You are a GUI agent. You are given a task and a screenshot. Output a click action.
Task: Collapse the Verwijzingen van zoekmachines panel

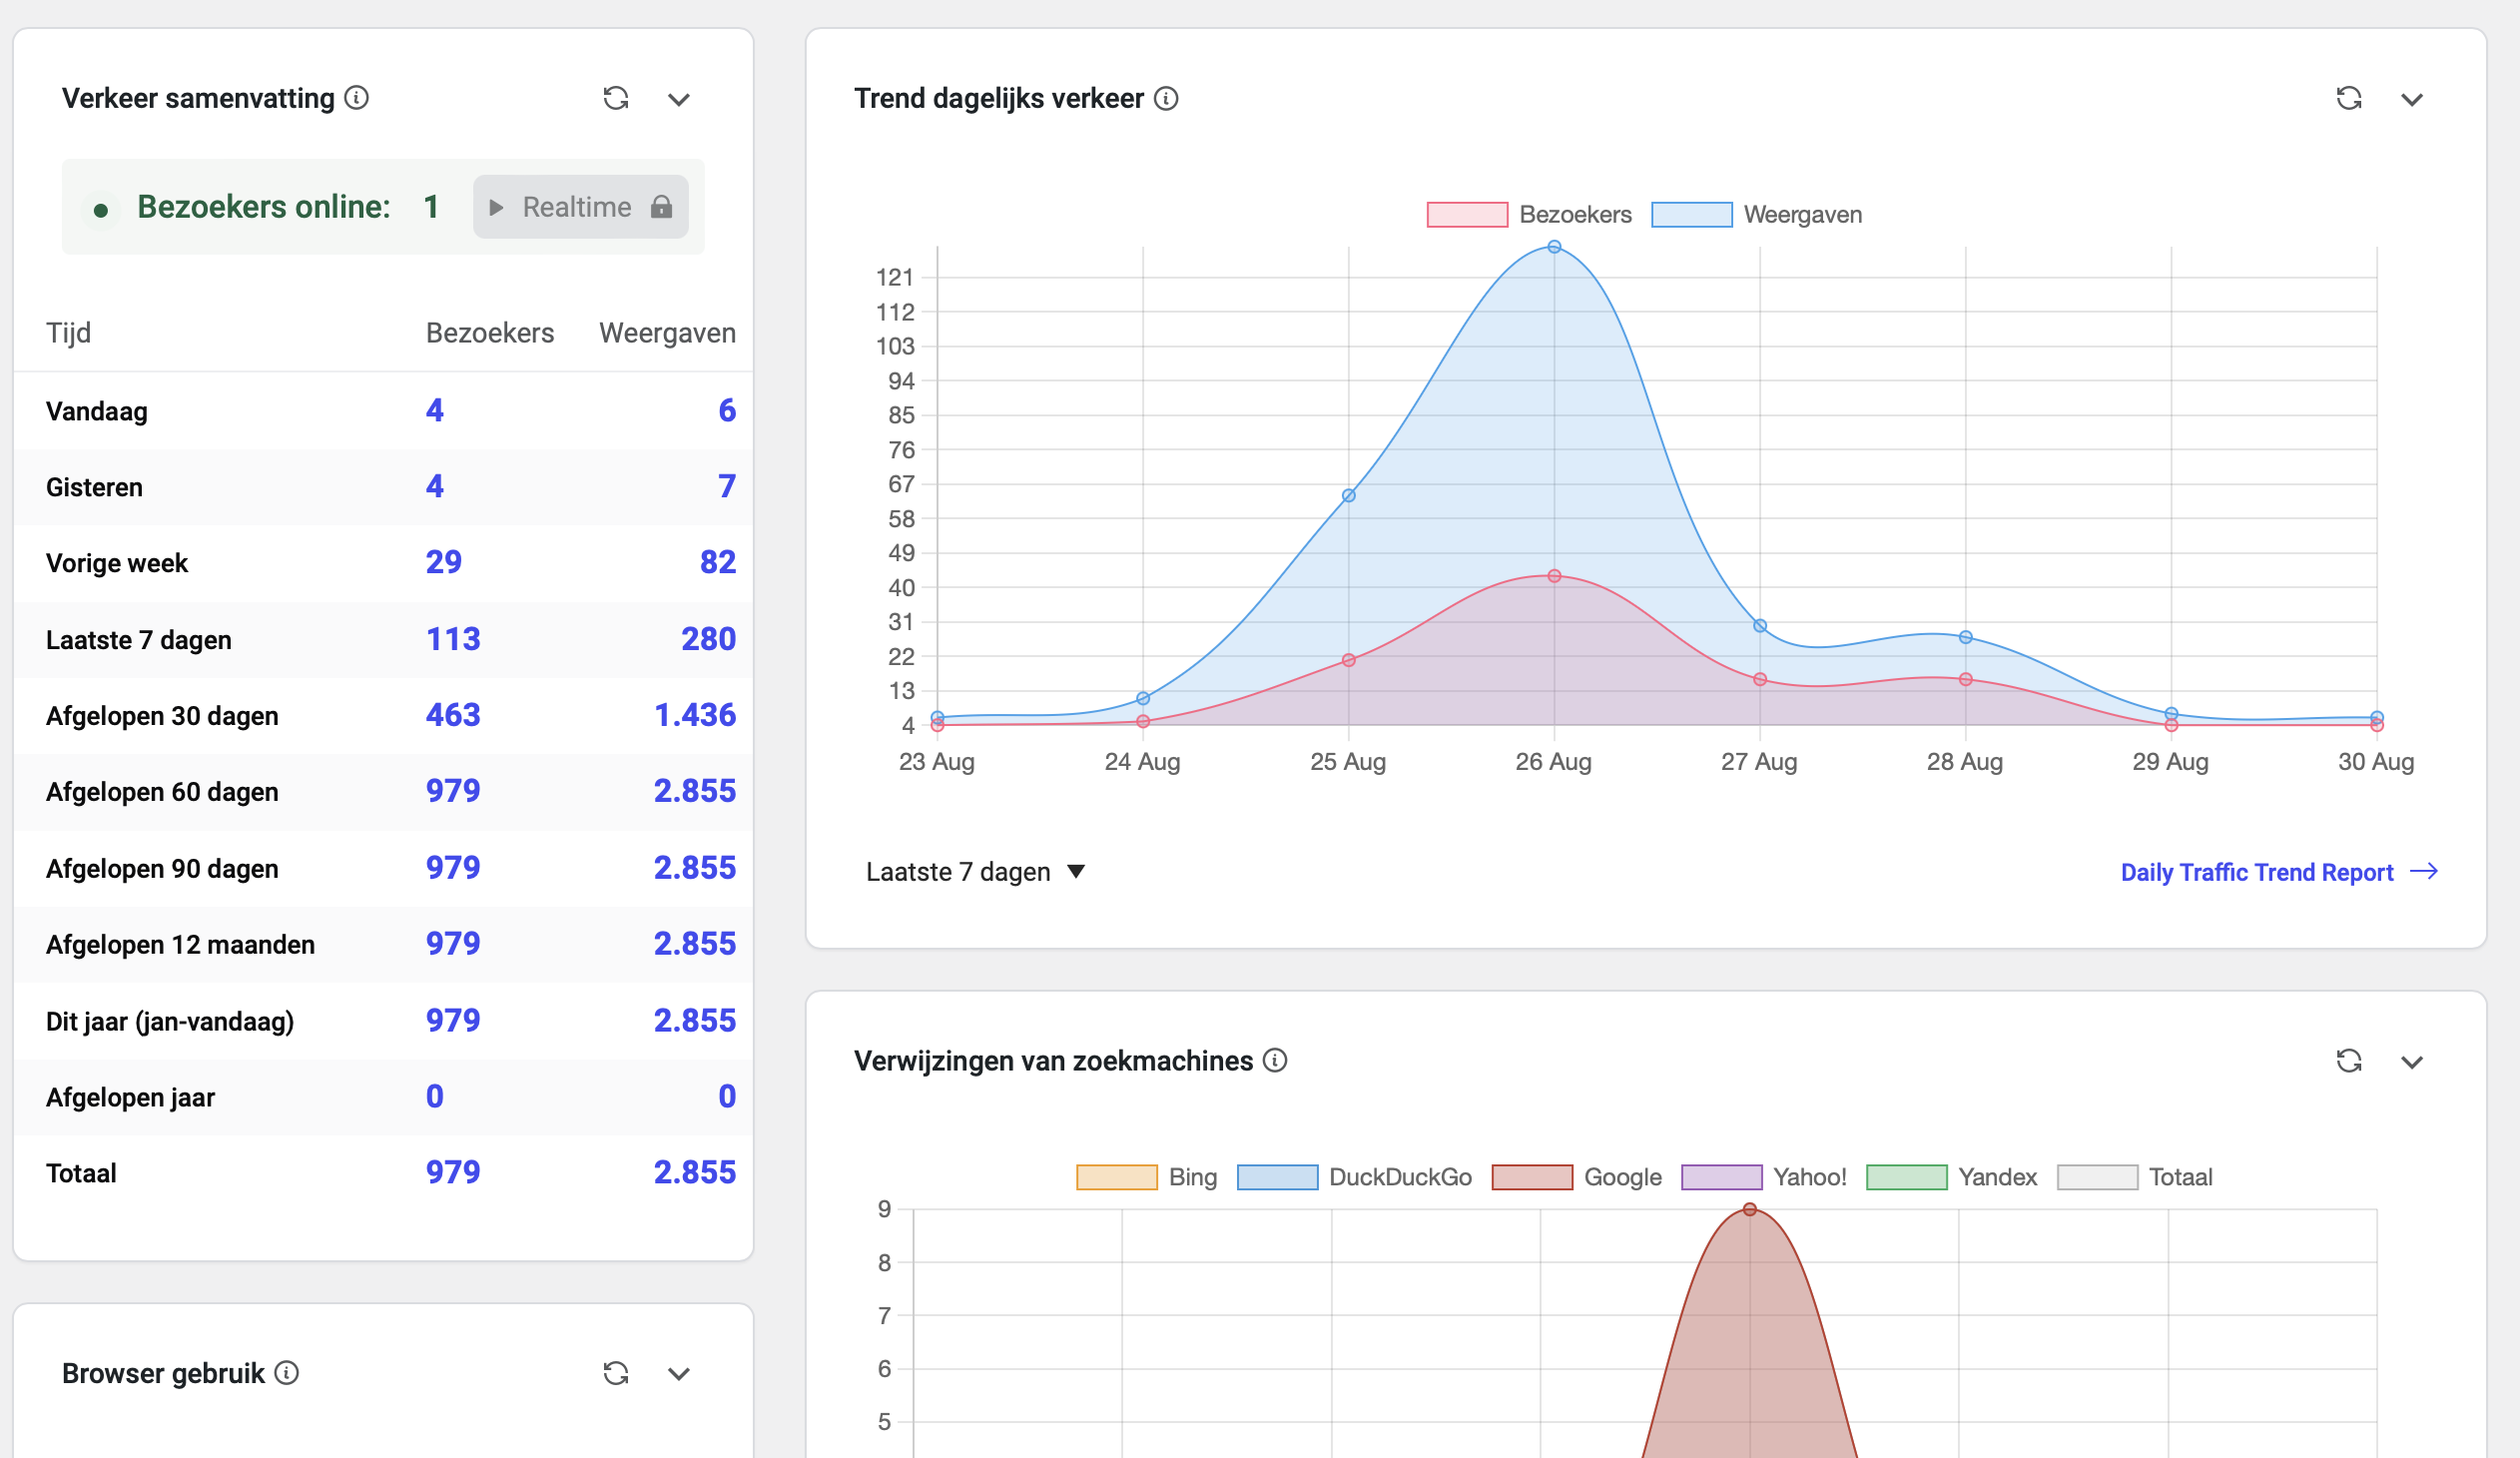coord(2412,1062)
